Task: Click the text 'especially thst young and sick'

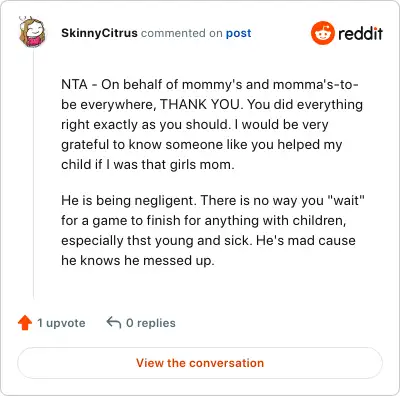Action: 155,241
